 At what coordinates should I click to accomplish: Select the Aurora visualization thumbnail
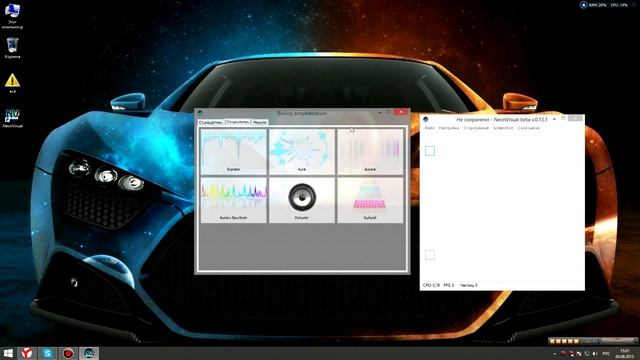[370, 152]
